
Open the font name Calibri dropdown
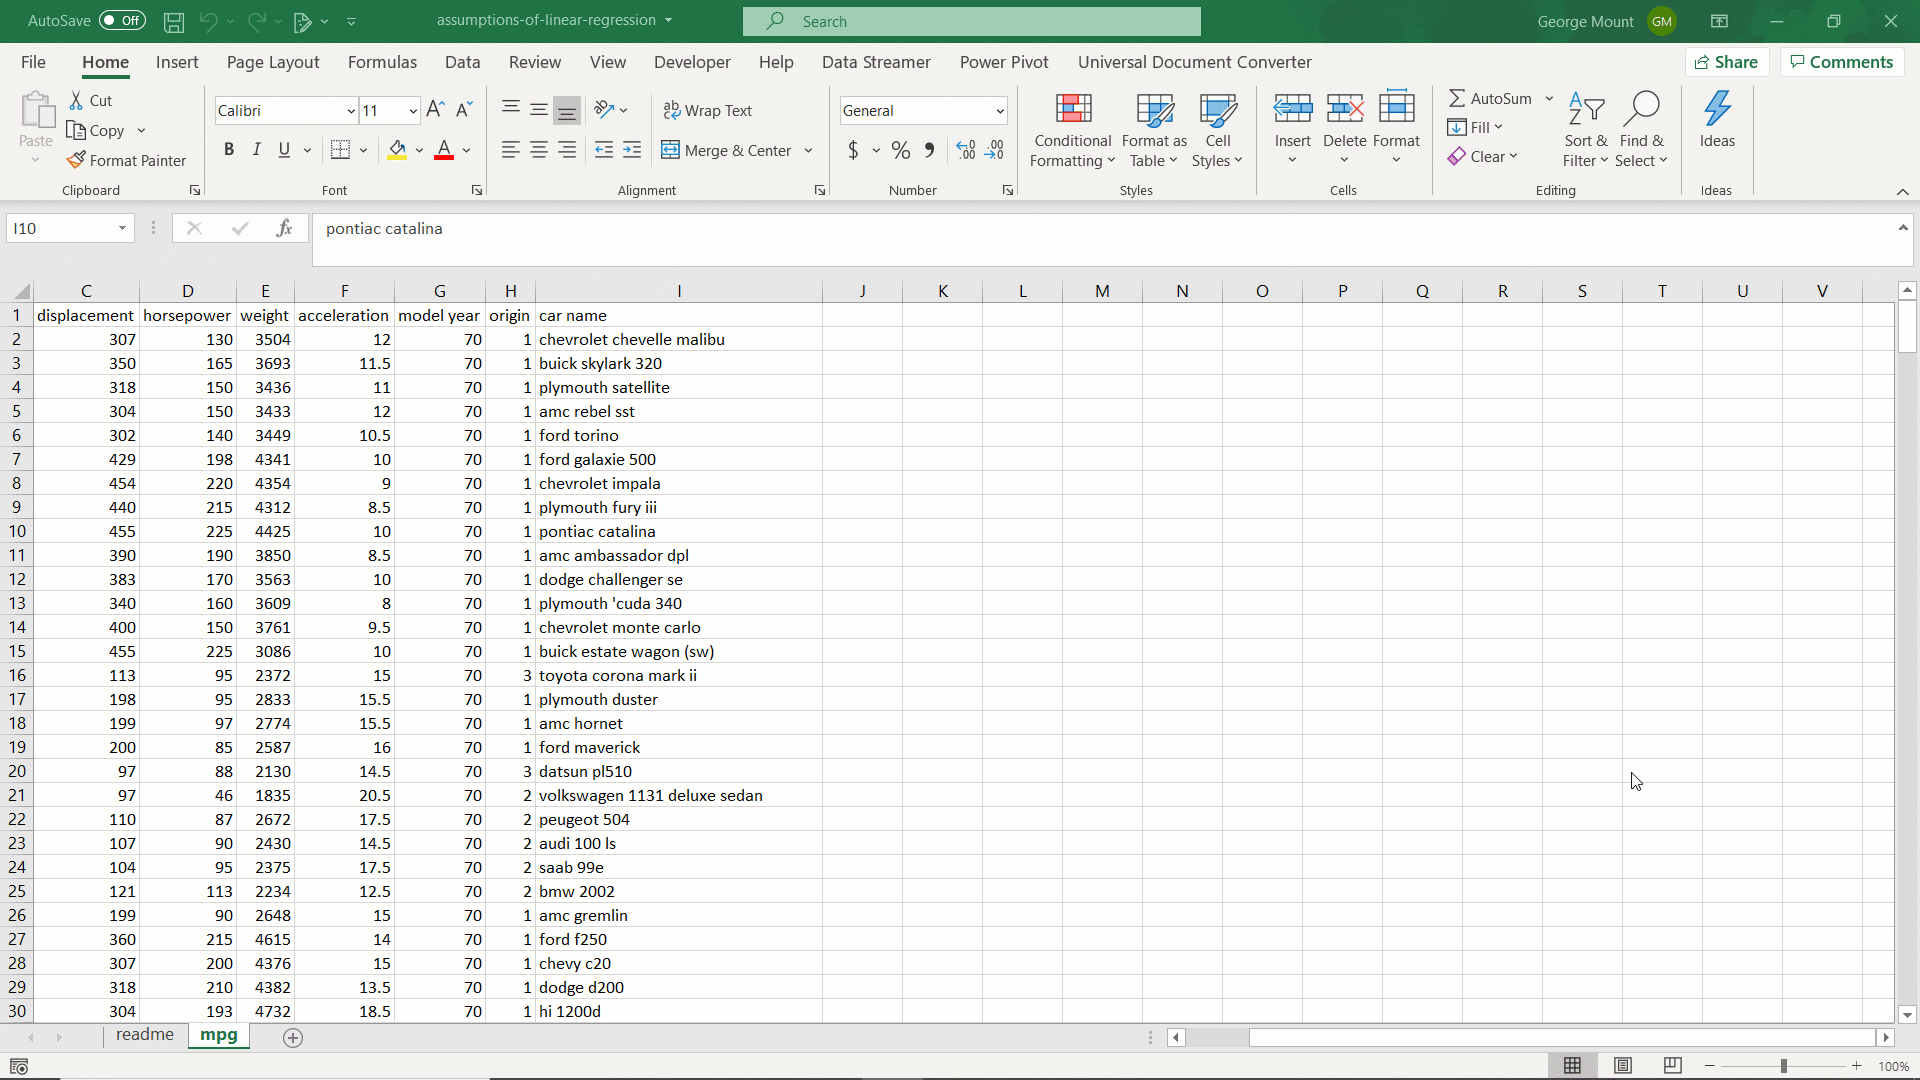(351, 111)
